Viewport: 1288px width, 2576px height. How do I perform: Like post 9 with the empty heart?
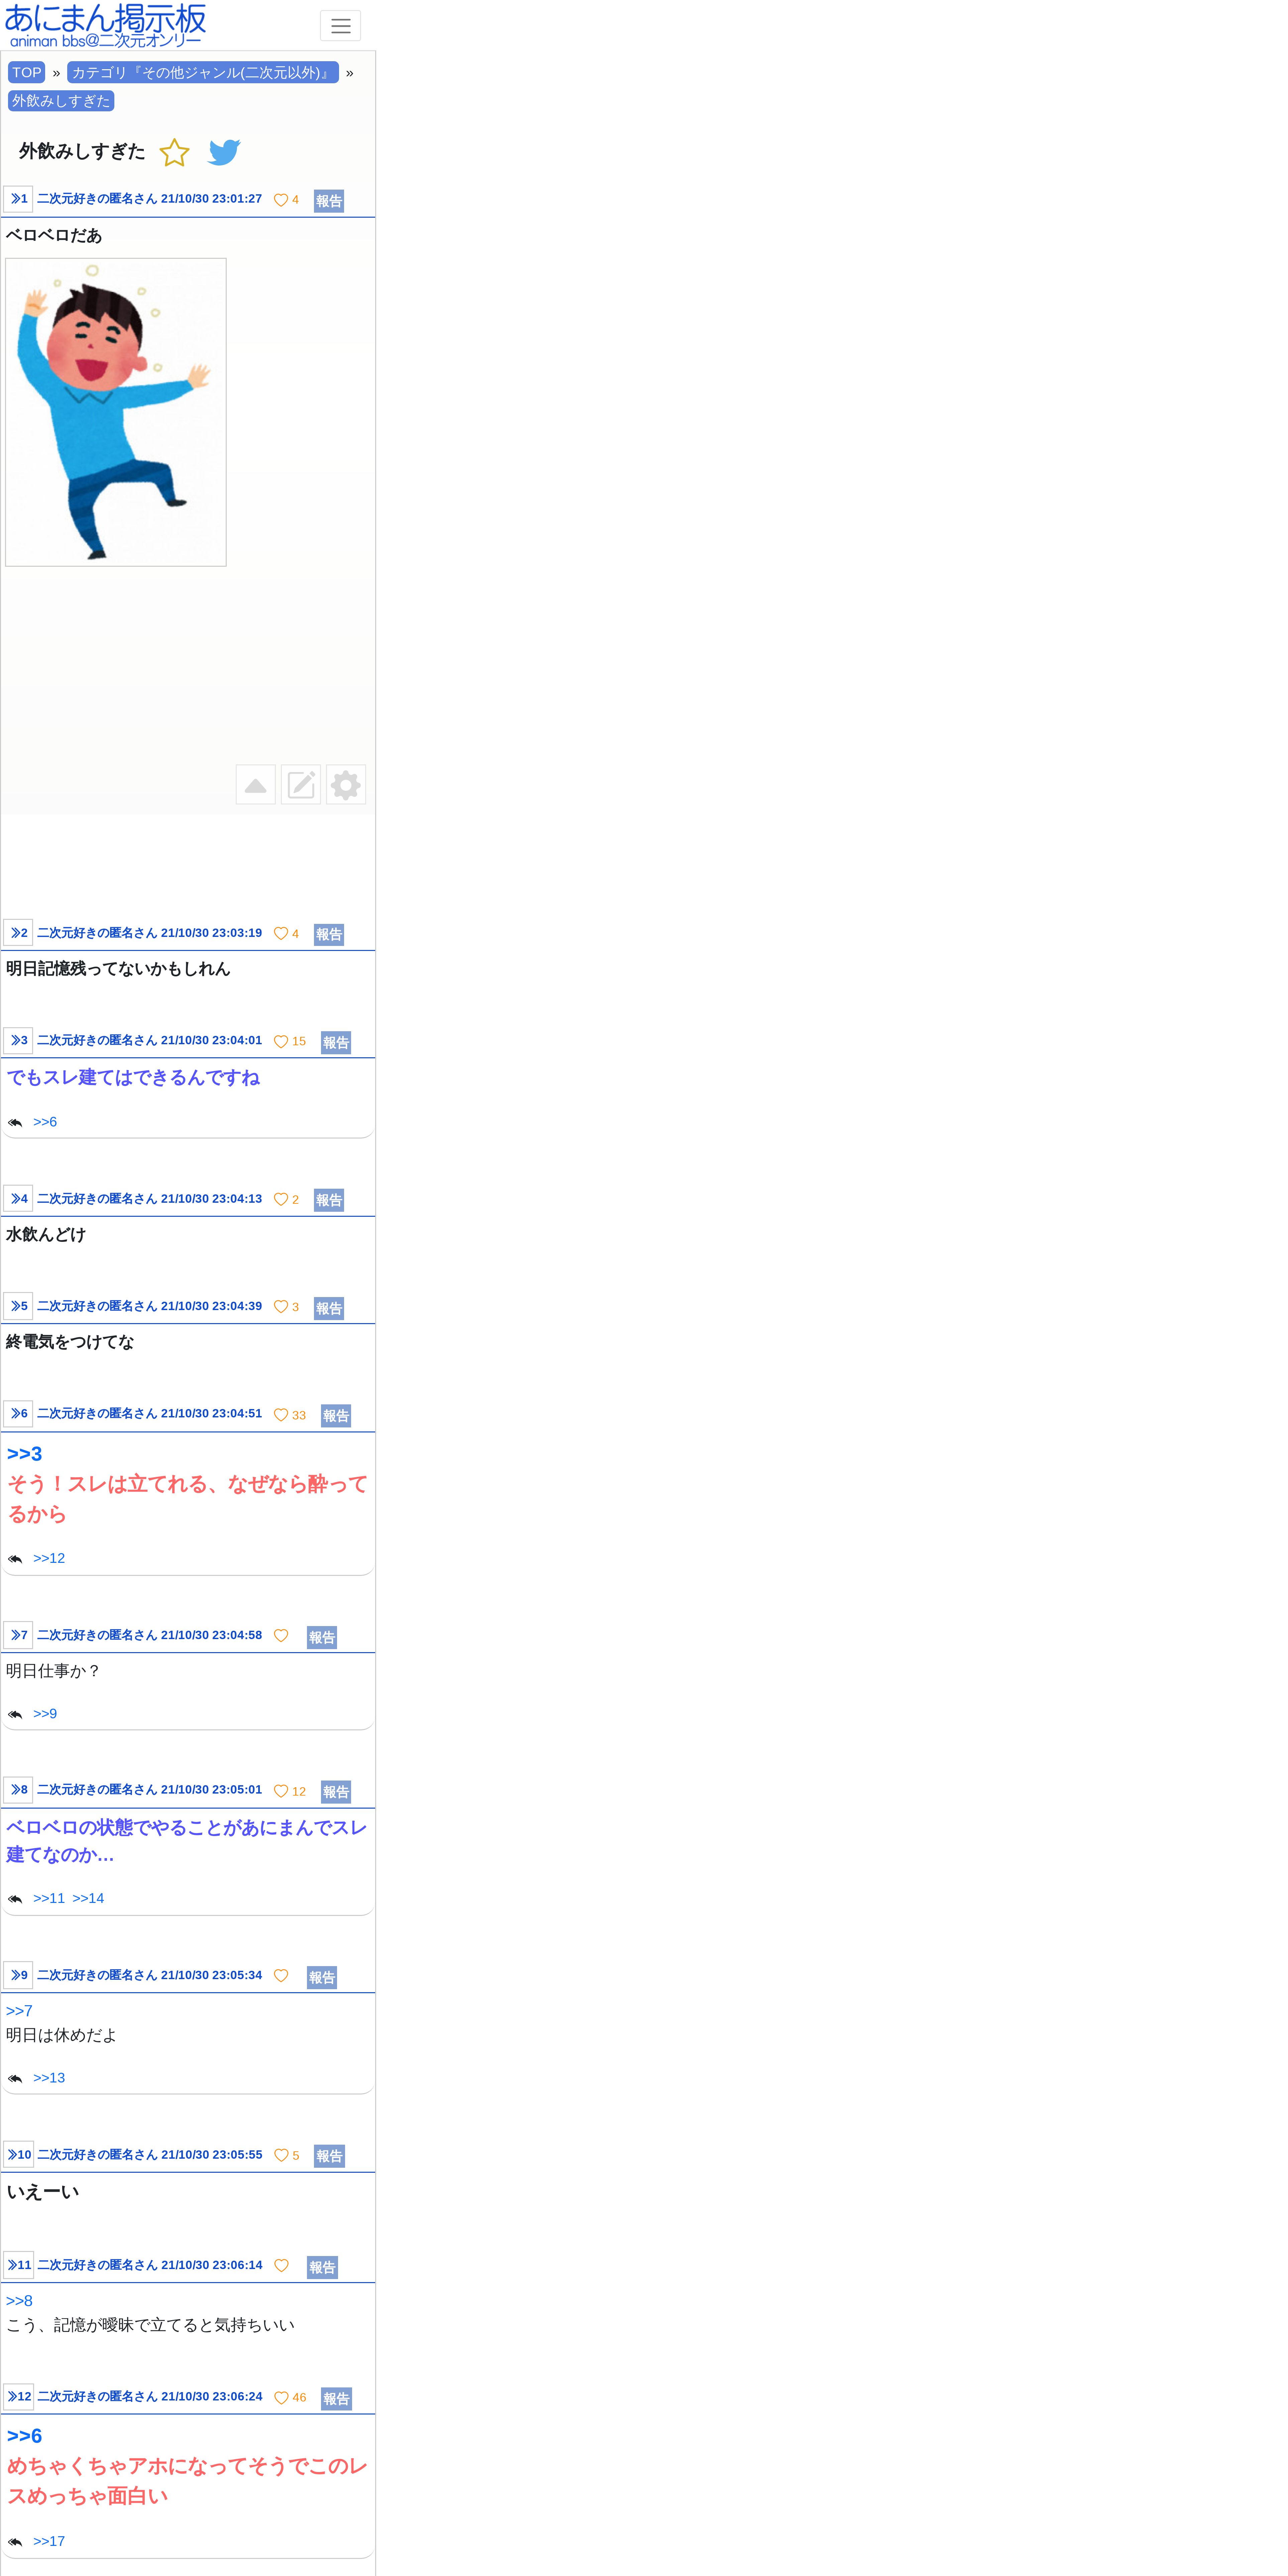[x=281, y=1976]
